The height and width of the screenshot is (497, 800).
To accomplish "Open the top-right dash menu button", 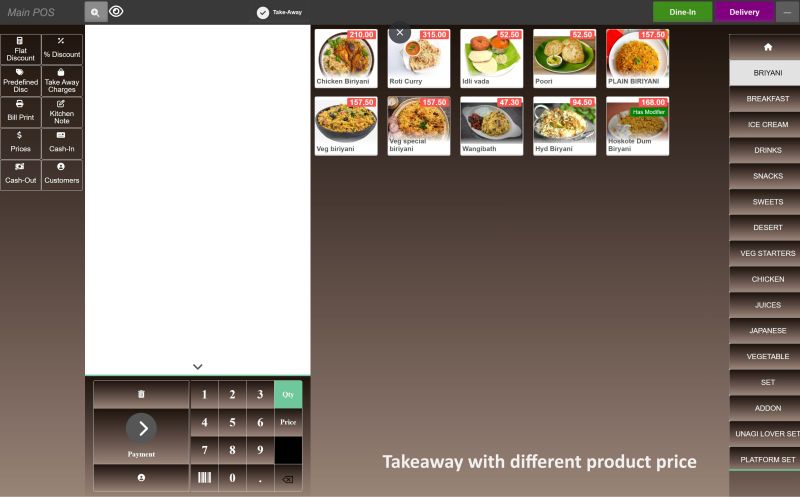I will click(x=787, y=12).
